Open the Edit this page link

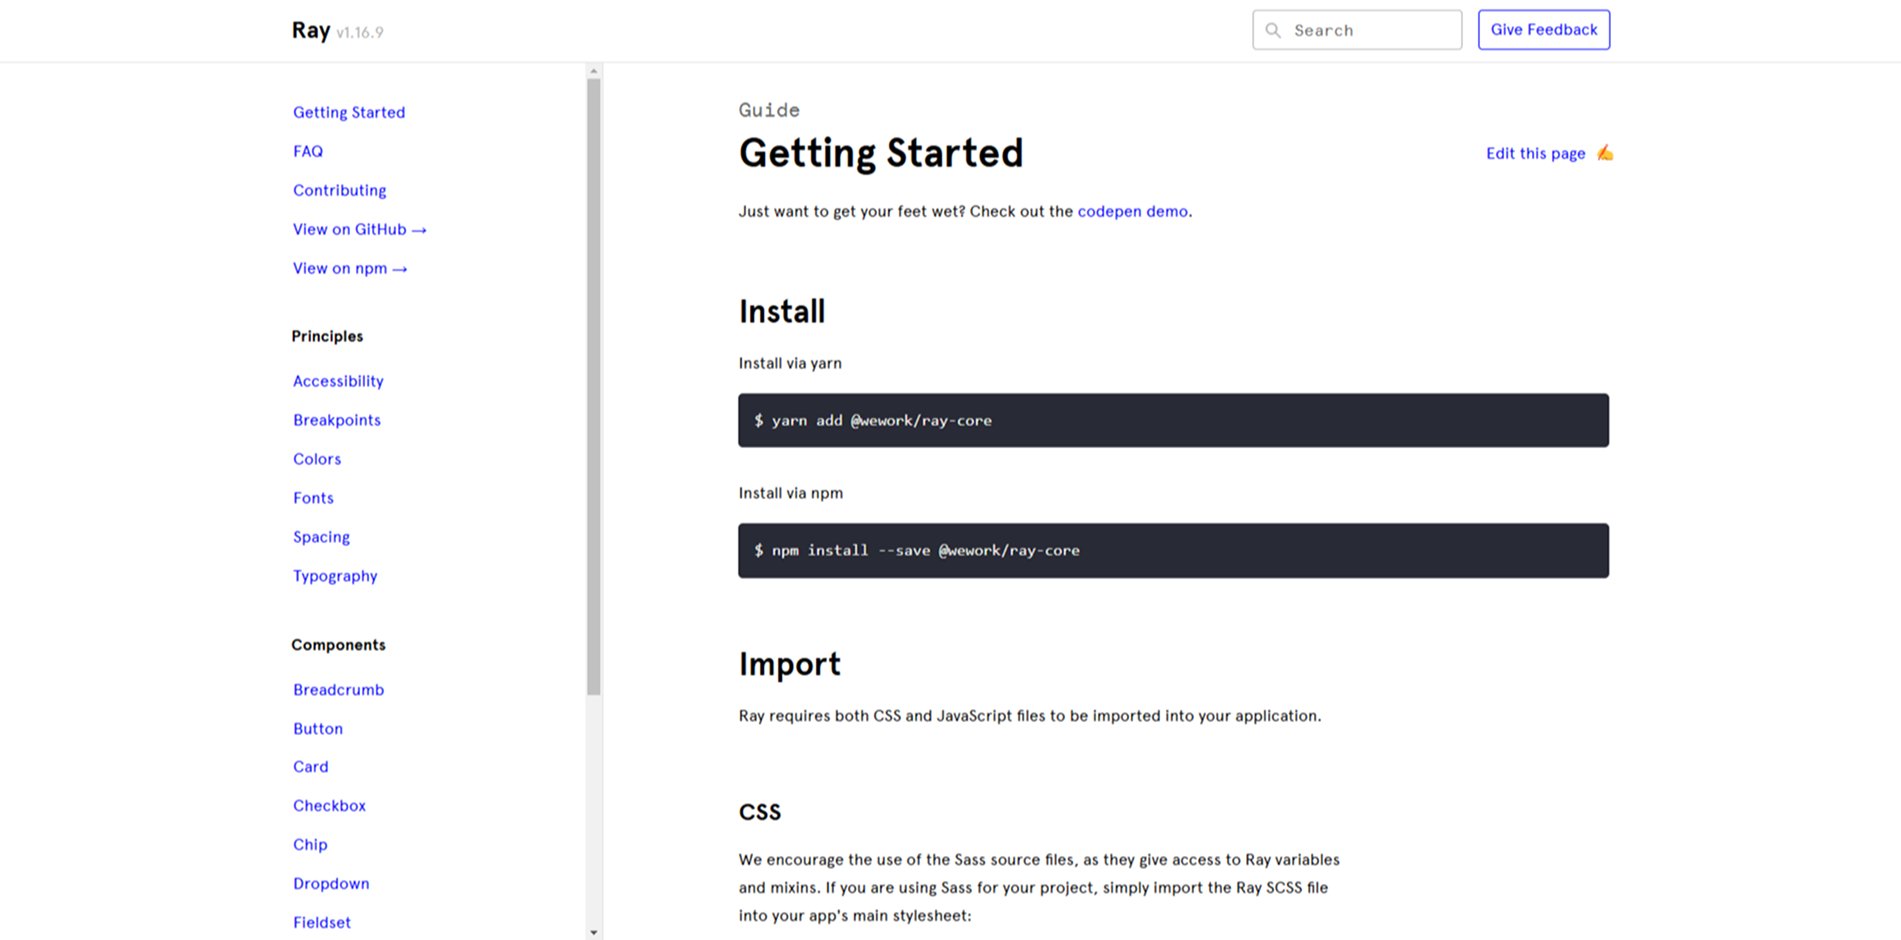[1535, 153]
